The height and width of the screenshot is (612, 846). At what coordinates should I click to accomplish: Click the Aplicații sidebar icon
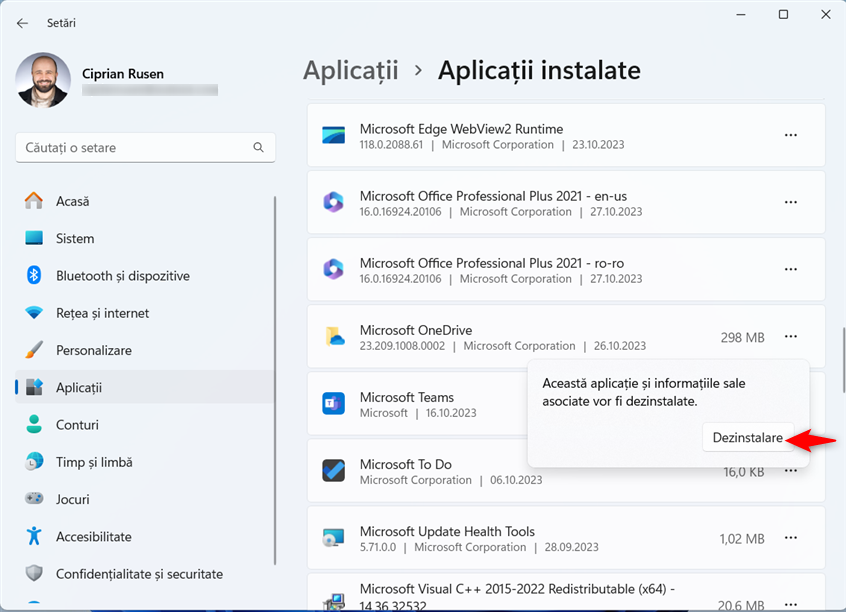pos(34,387)
